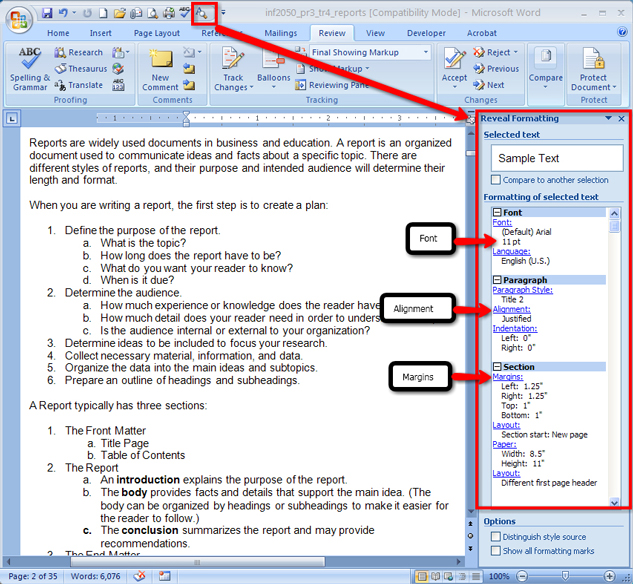
Task: Click the ruler tab selector icon
Action: click(12, 119)
